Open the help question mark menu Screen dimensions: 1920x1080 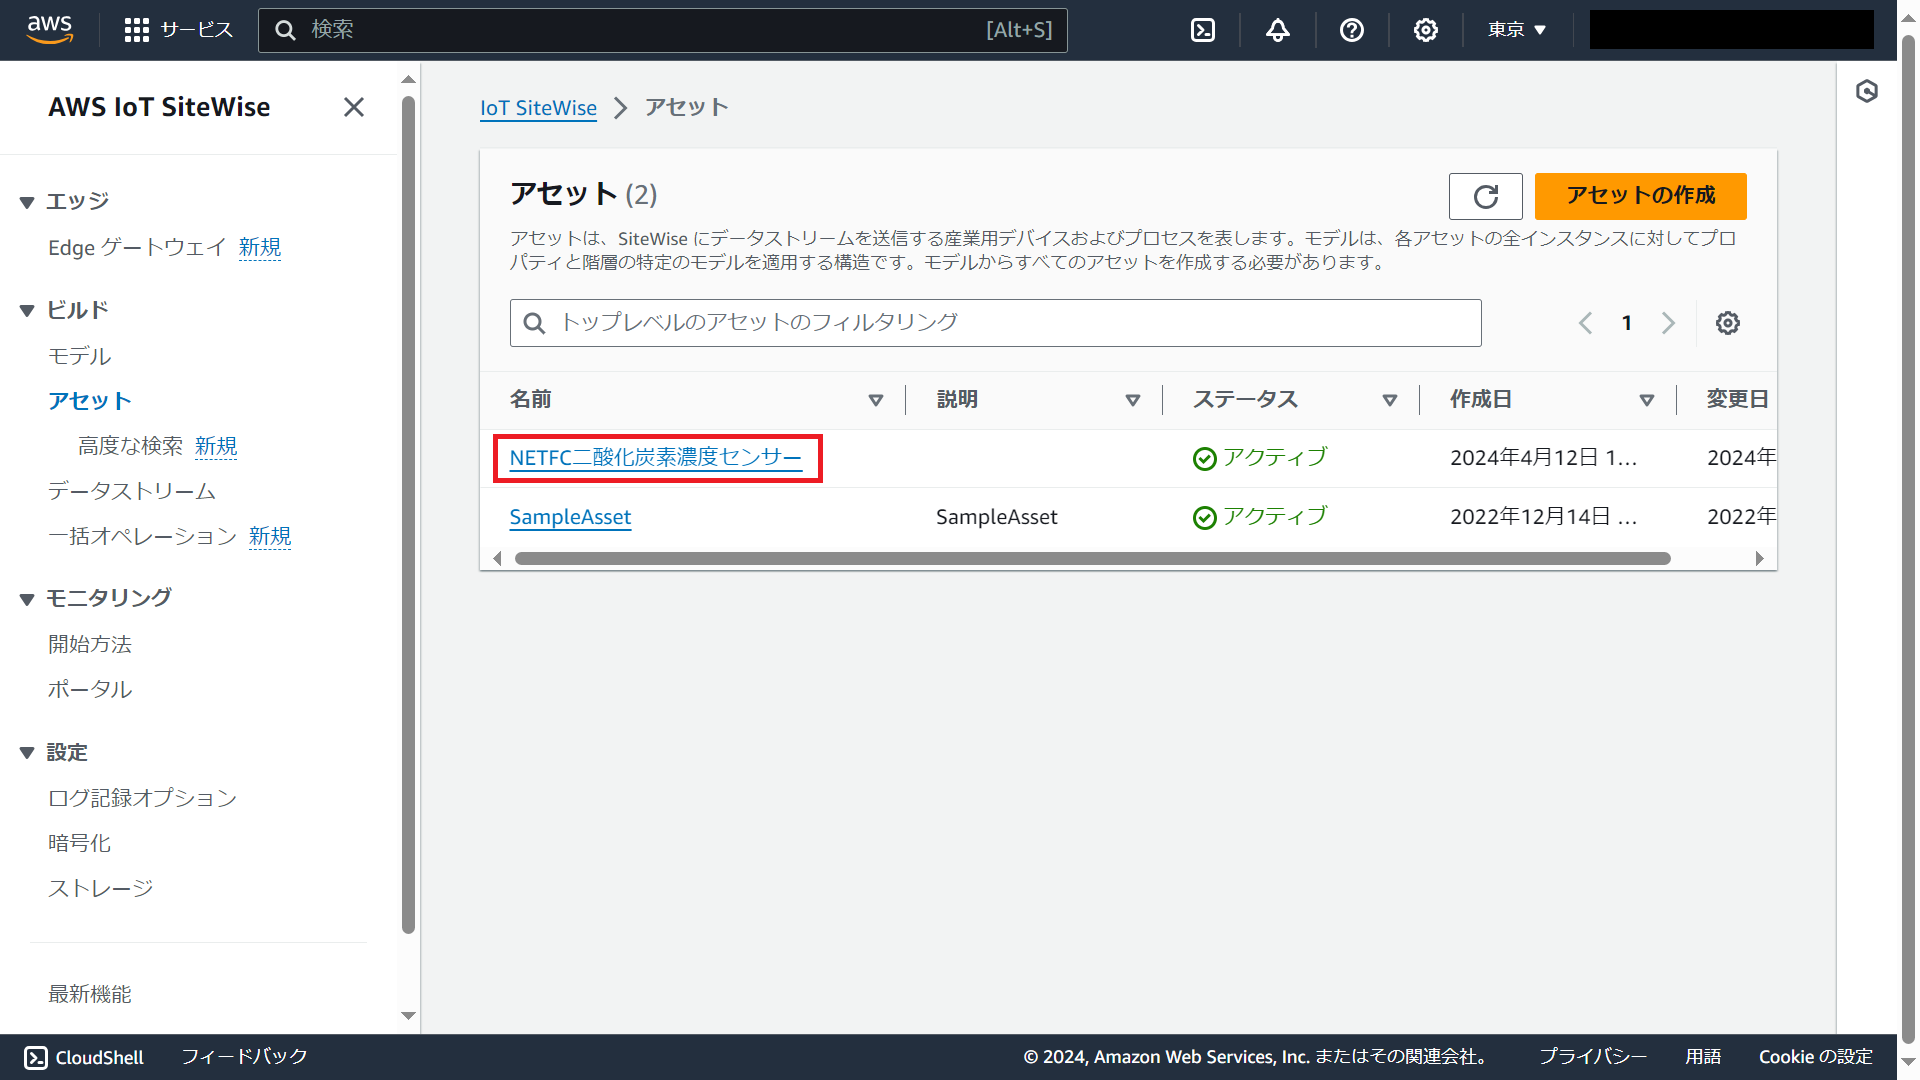[x=1352, y=30]
